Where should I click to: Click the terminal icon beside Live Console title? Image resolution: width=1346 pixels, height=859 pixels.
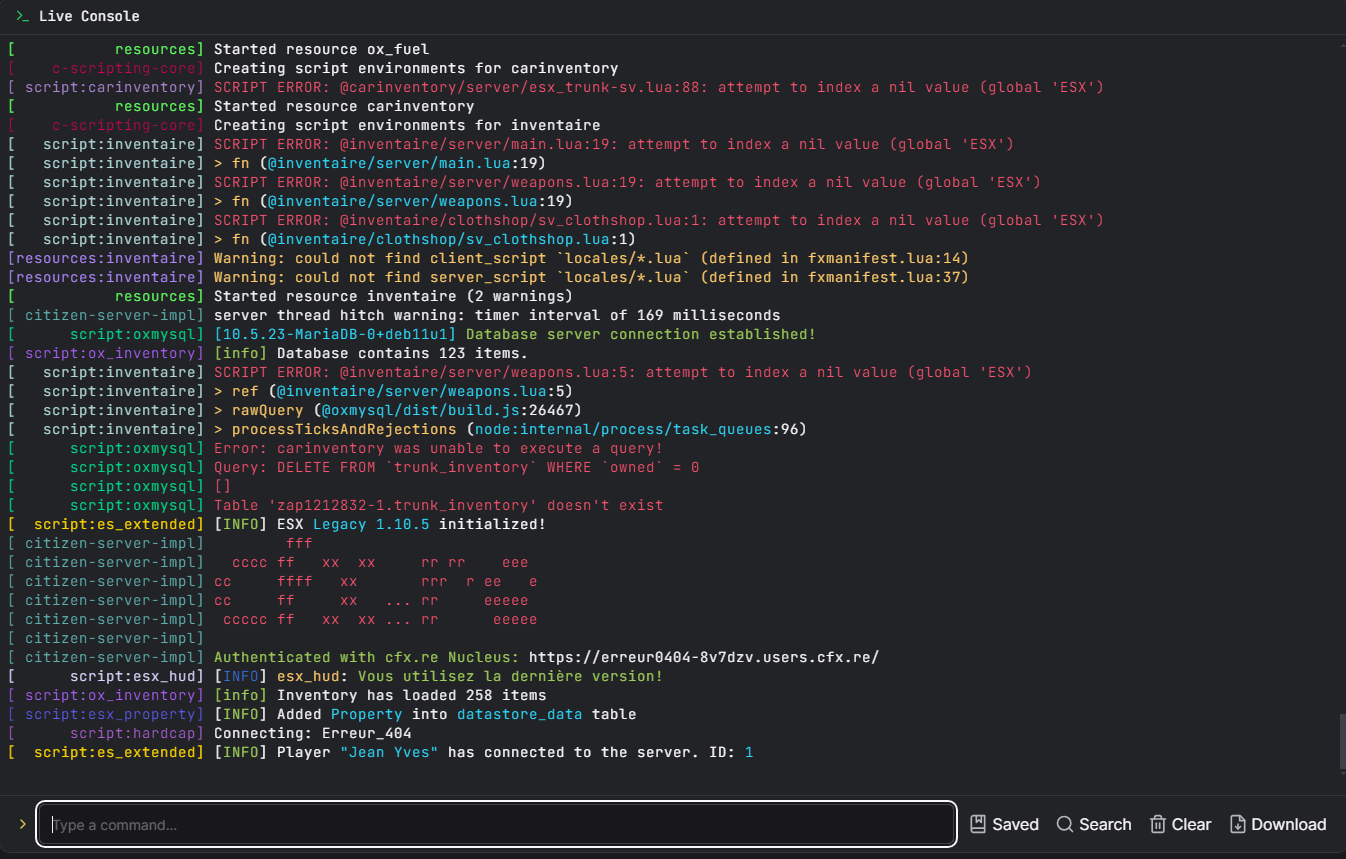[x=22, y=16]
